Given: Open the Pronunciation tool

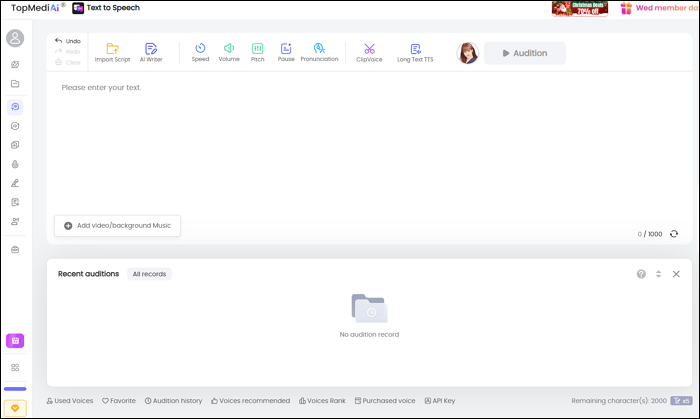Looking at the screenshot, I should 319,48.
